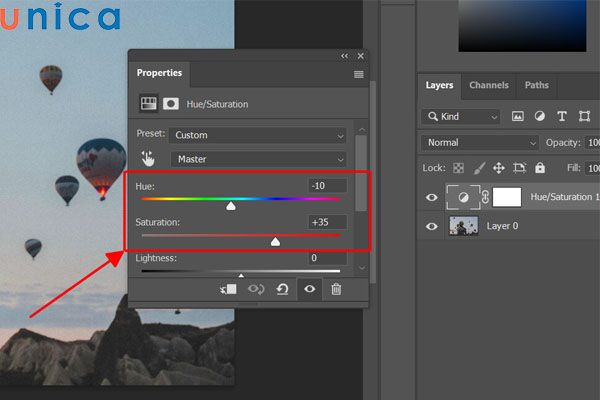Image resolution: width=600 pixels, height=400 pixels.
Task: Hide Layer 0 using its eye icon
Action: coord(432,226)
